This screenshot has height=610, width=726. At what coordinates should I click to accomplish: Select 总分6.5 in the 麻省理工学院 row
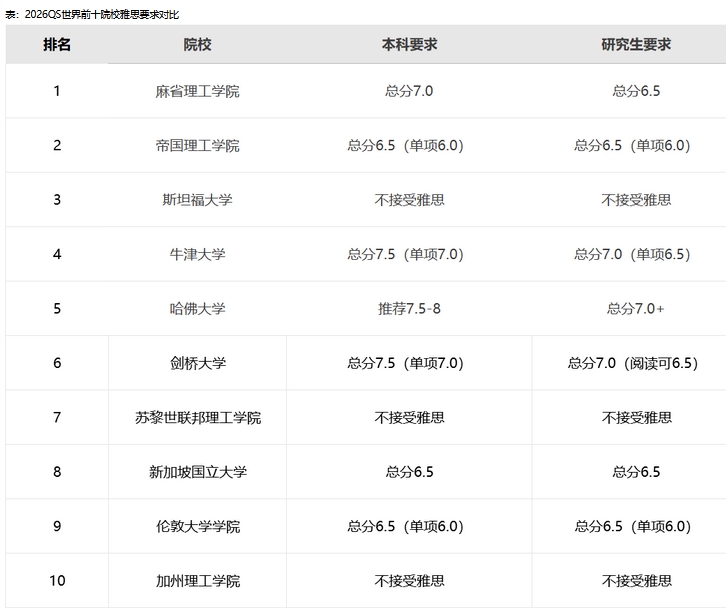[x=636, y=91]
